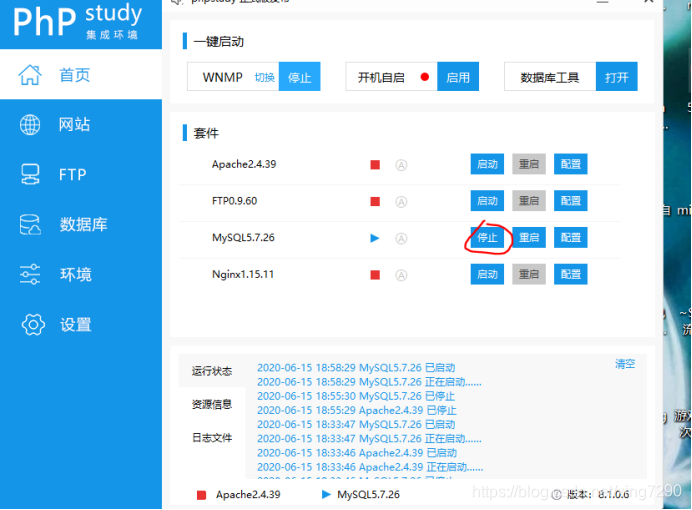
Task: Click Apache2.4.39 red square in status bar
Action: [202, 495]
